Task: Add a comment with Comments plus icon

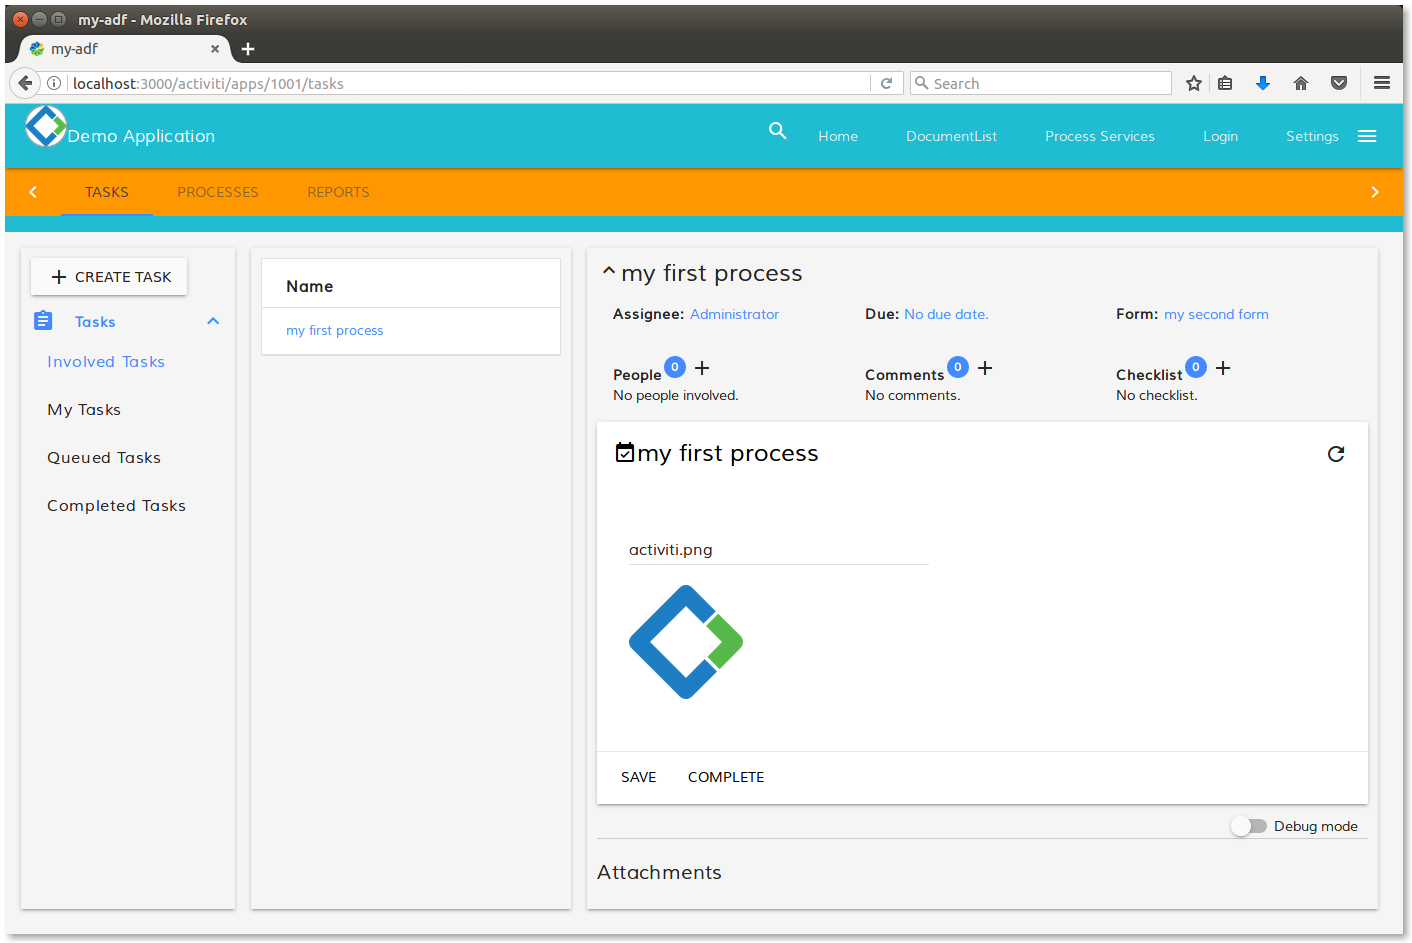Action: click(985, 368)
